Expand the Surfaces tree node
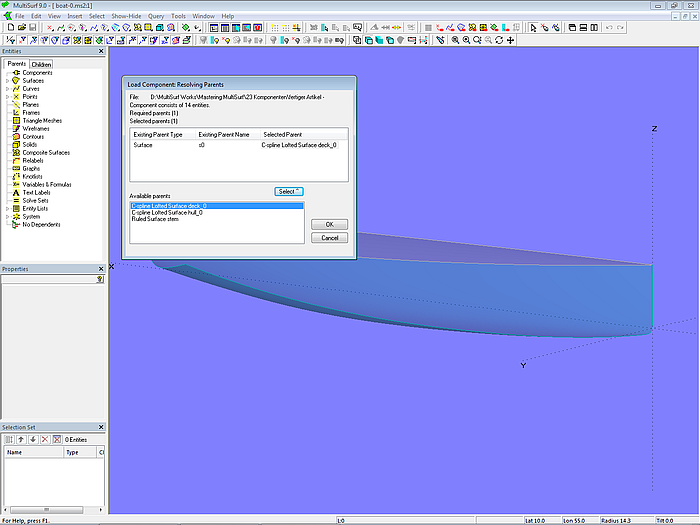Image resolution: width=700 pixels, height=525 pixels. [x=7, y=81]
